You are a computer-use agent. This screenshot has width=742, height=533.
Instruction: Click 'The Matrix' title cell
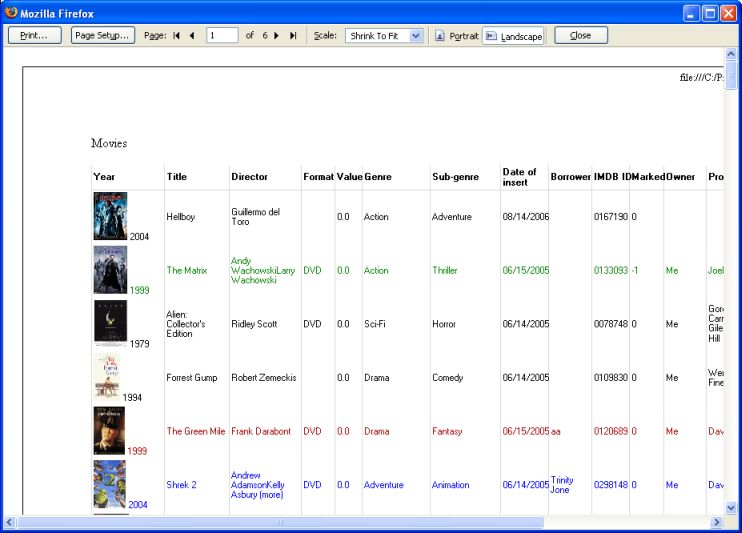(187, 270)
